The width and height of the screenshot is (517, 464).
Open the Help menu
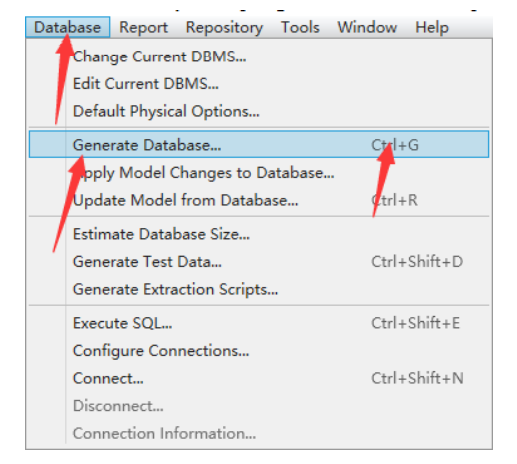pos(431,27)
